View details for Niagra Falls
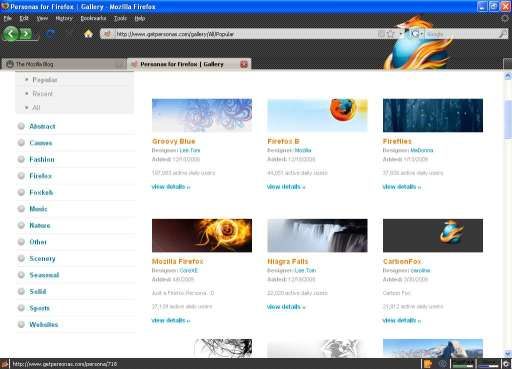The image size is (512, 369). click(x=286, y=307)
